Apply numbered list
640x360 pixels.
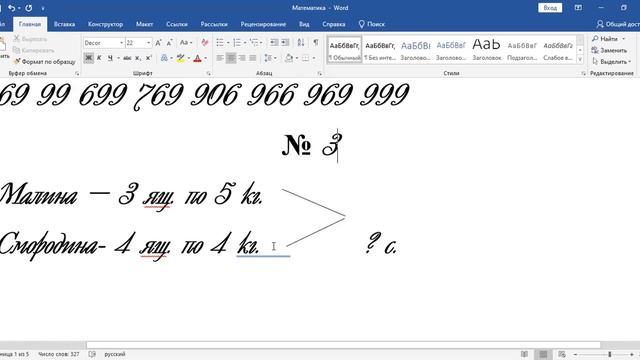point(237,42)
